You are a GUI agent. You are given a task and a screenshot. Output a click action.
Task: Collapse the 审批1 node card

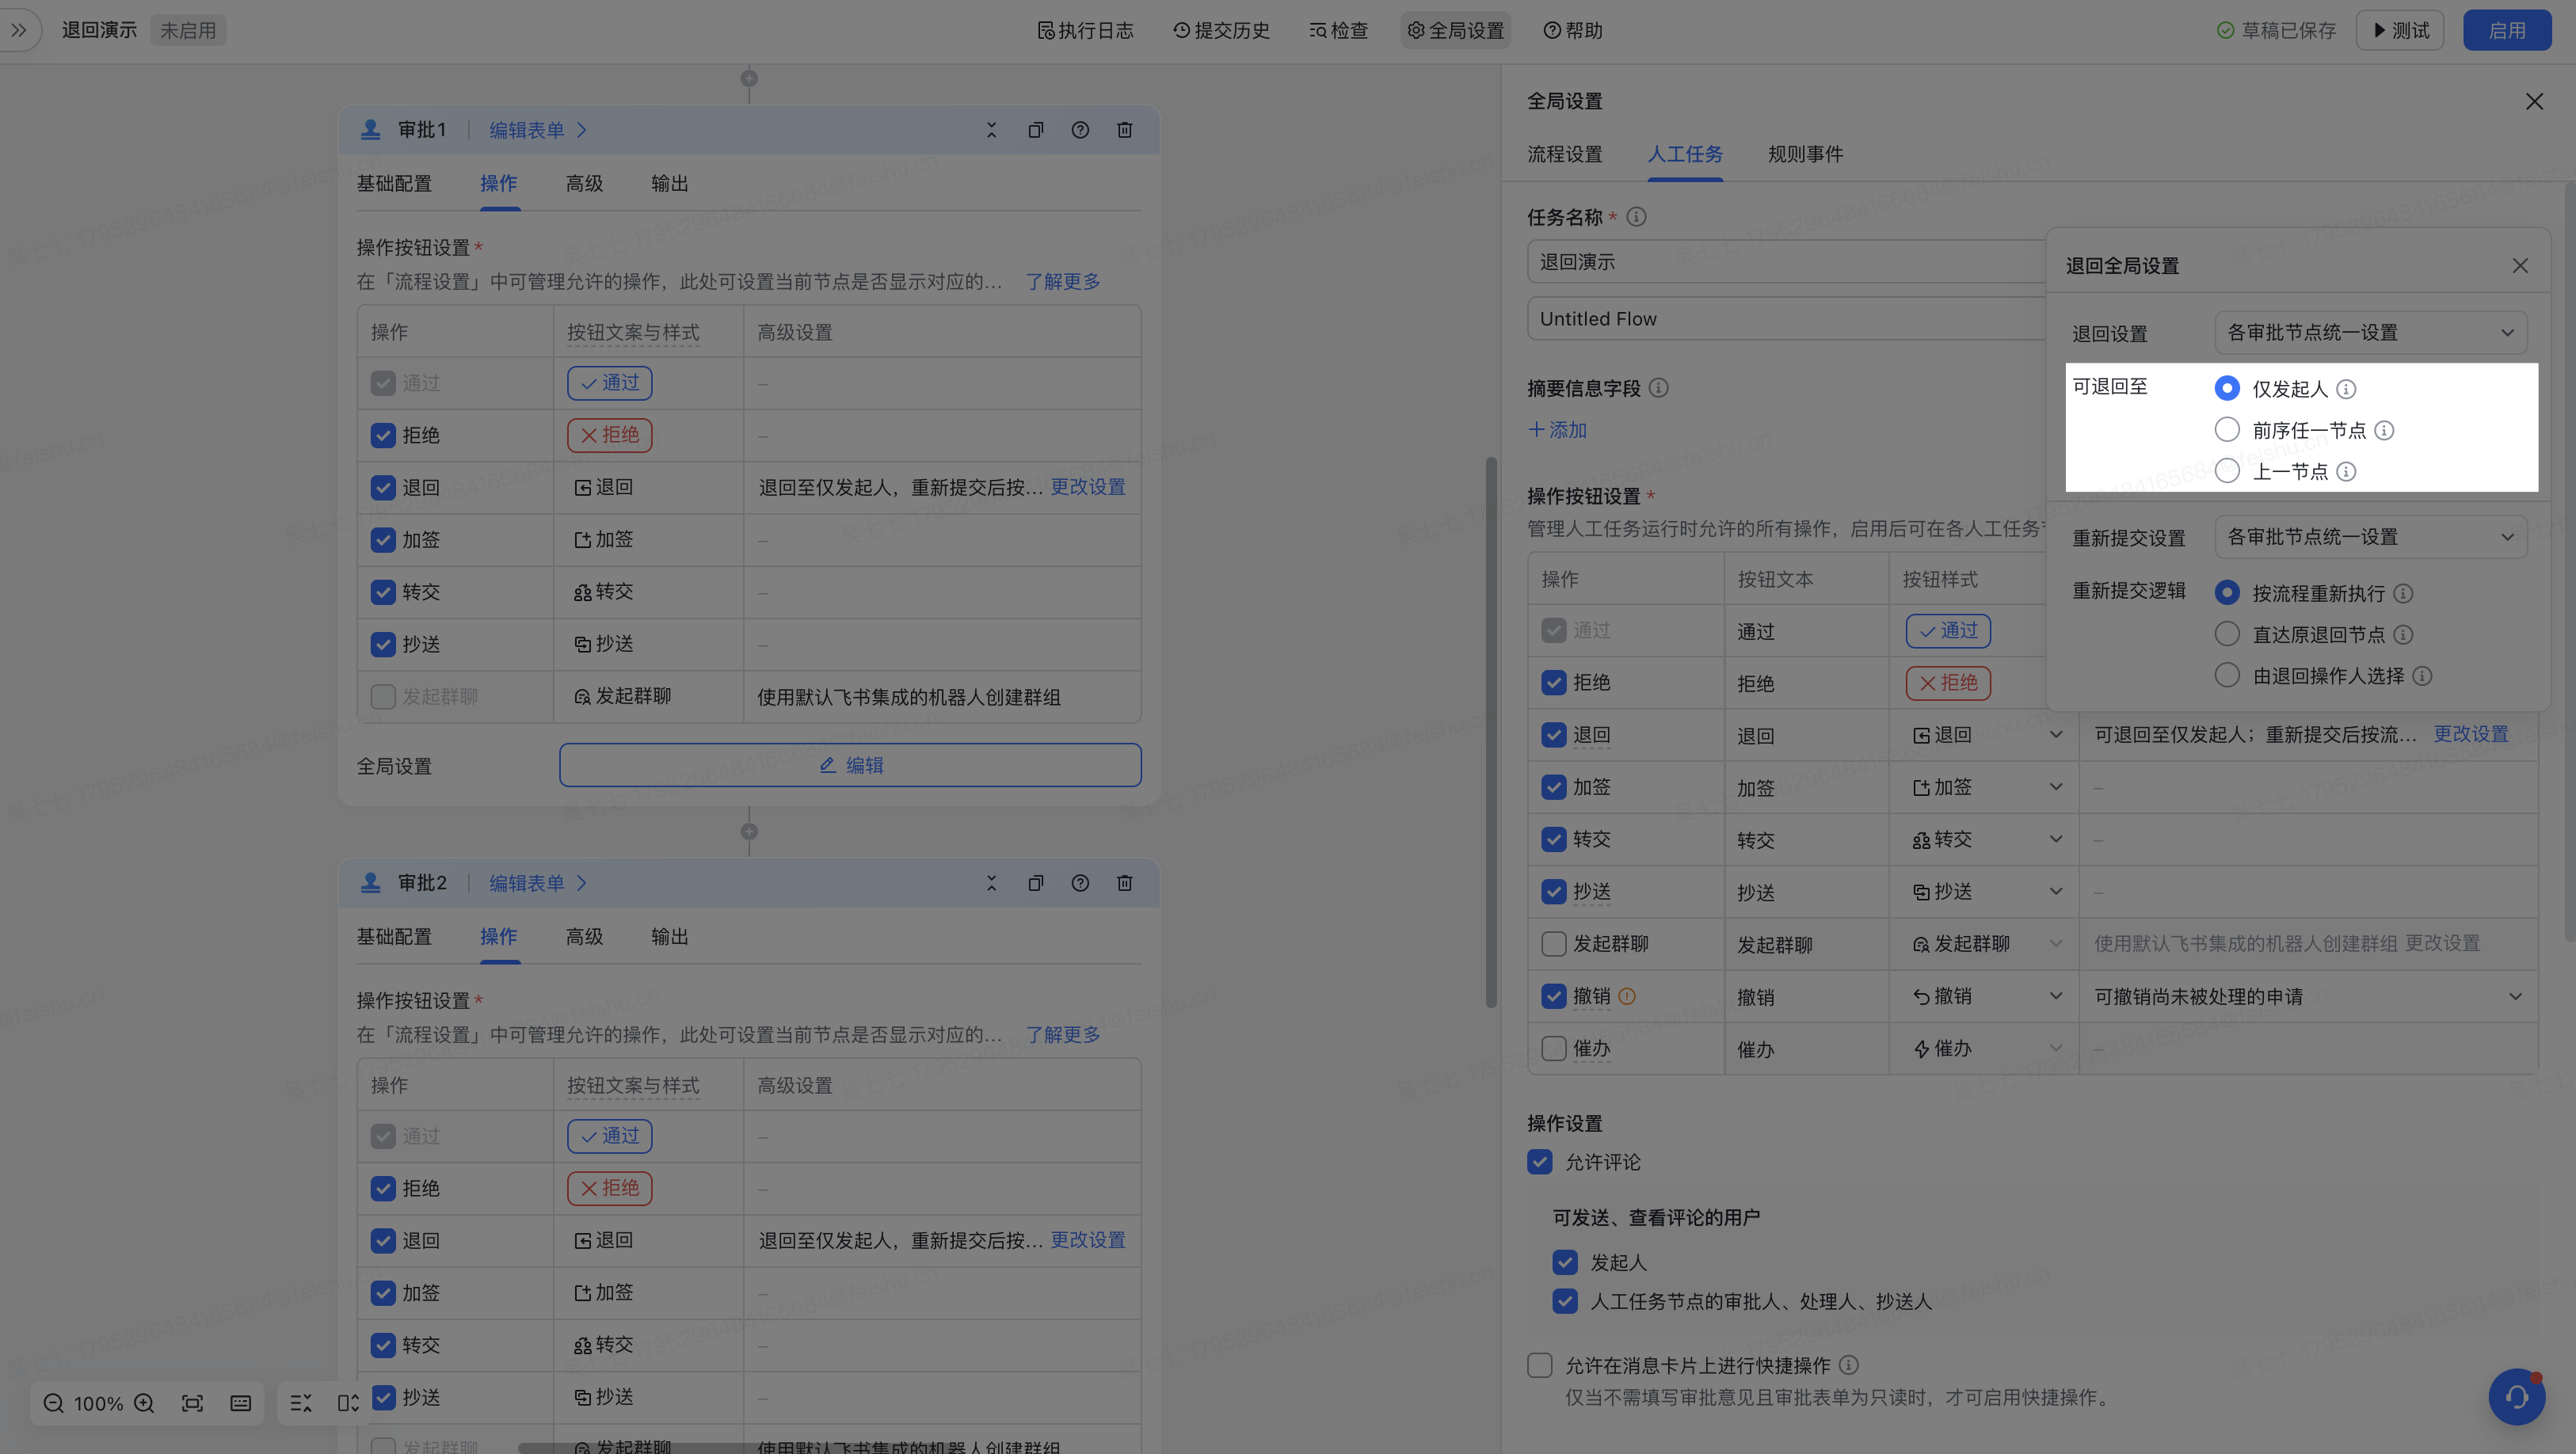pyautogui.click(x=991, y=130)
